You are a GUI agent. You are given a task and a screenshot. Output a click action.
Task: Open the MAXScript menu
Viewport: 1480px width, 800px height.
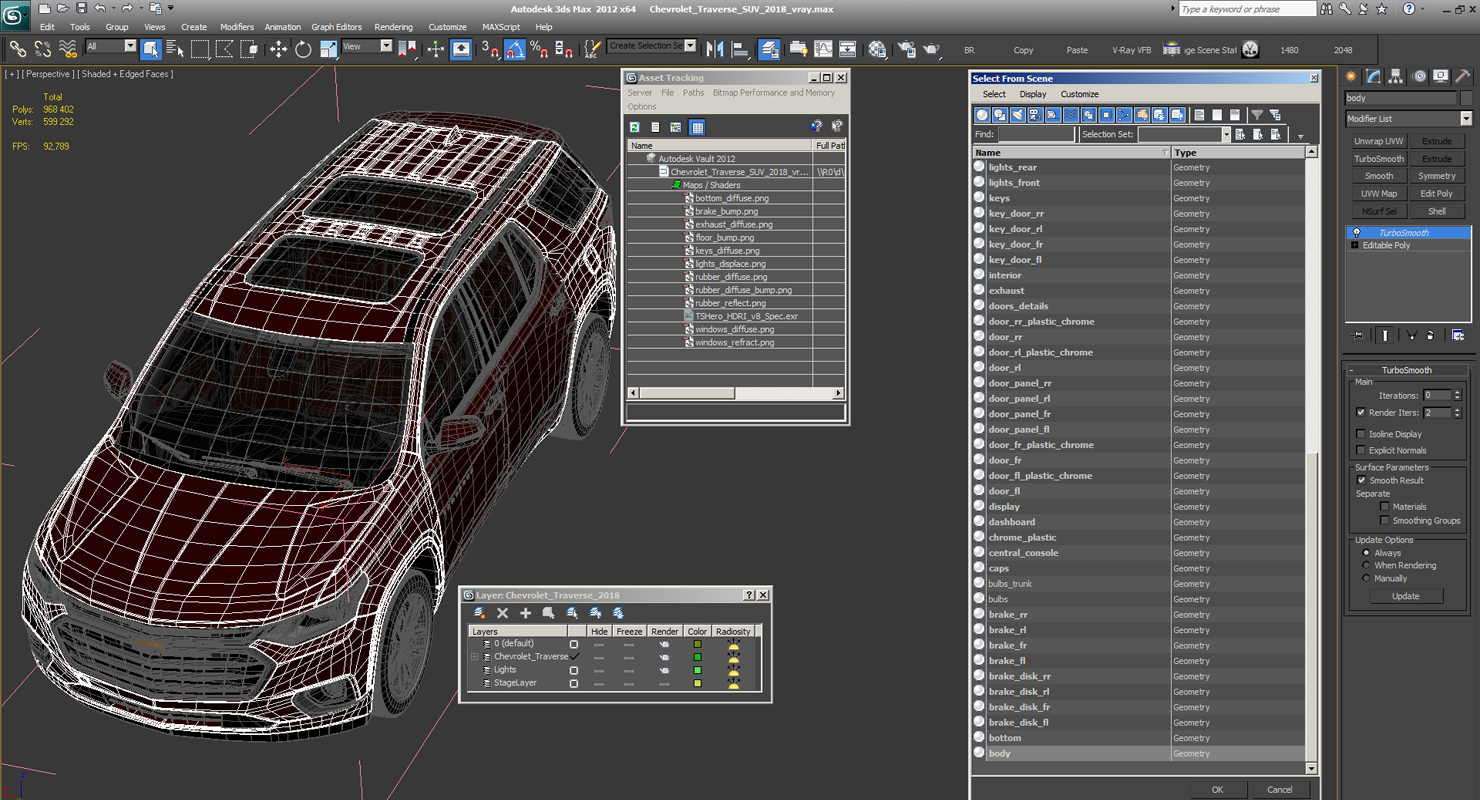(x=501, y=27)
